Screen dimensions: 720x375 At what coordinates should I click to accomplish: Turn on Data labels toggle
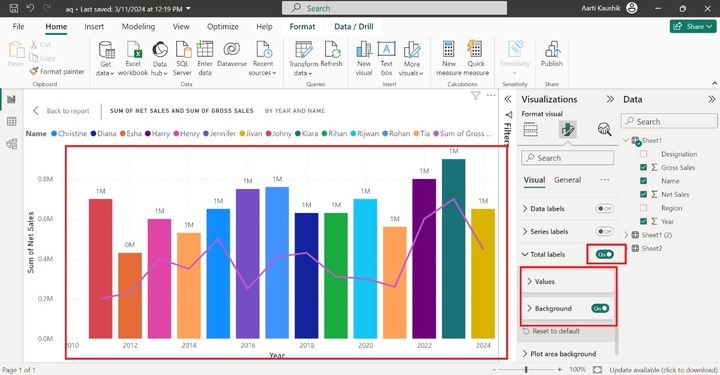click(x=604, y=208)
